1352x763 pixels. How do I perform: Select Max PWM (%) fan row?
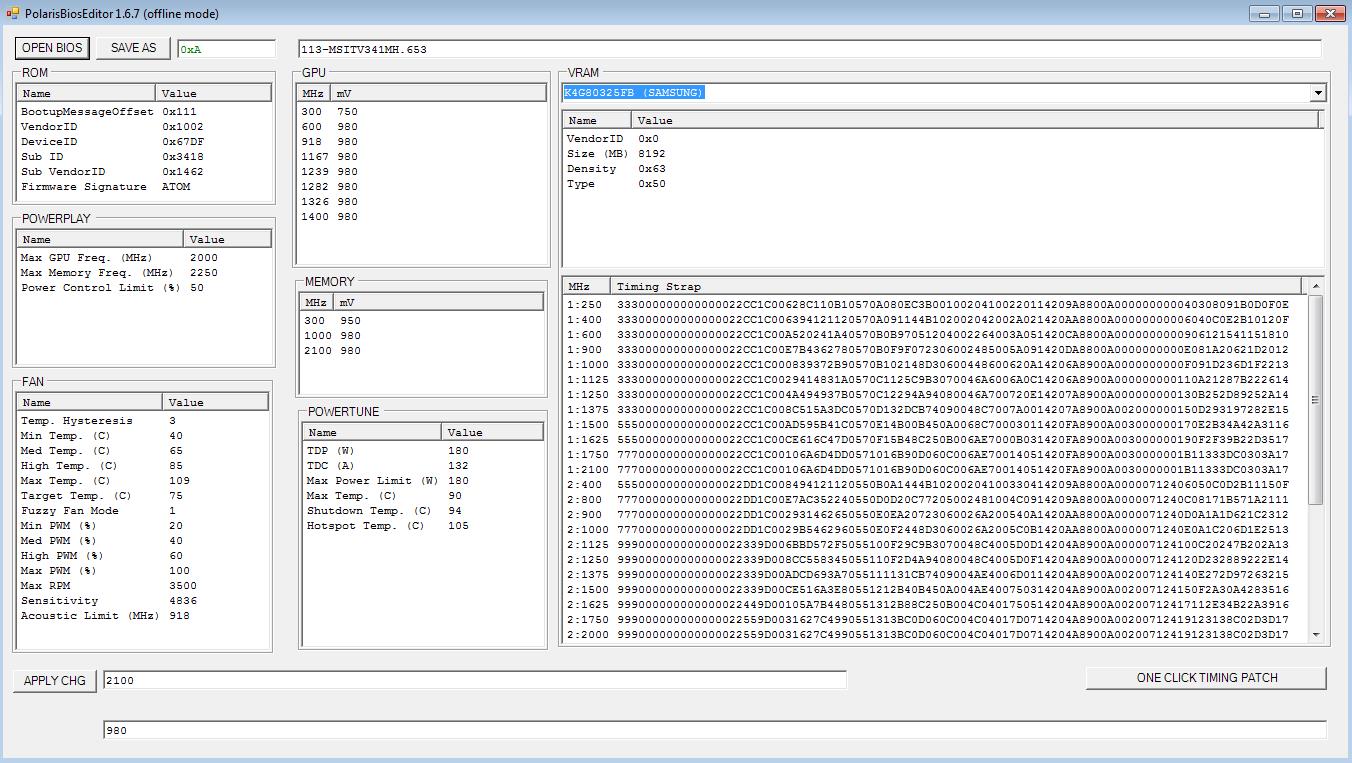pos(143,571)
